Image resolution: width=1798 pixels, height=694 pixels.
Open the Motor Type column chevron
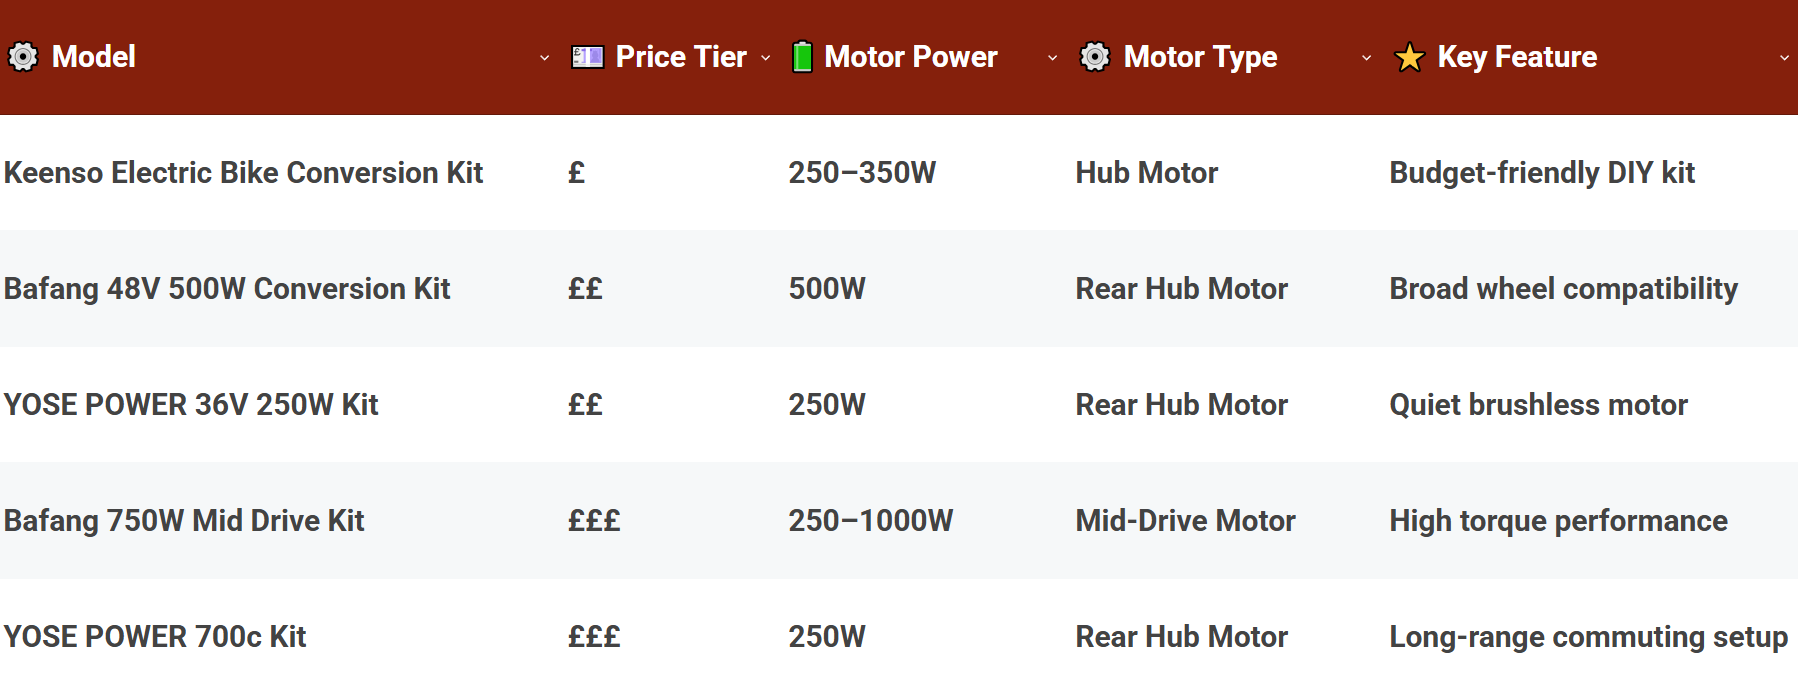pos(1366,60)
